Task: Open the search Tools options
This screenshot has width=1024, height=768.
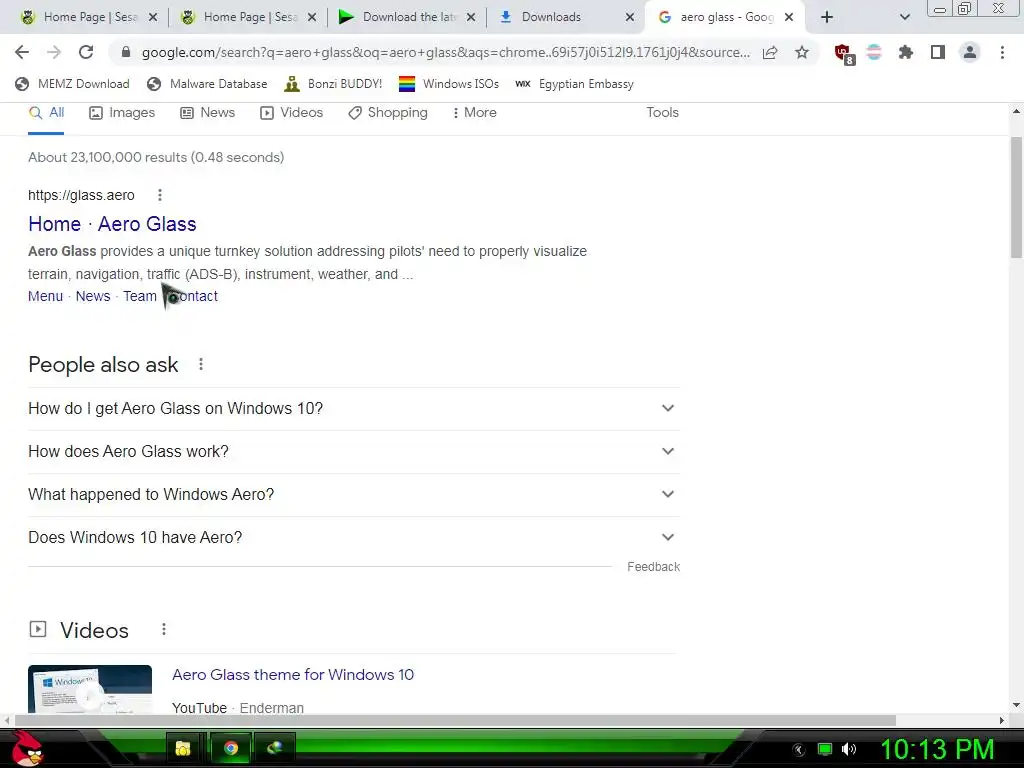Action: pos(662,112)
